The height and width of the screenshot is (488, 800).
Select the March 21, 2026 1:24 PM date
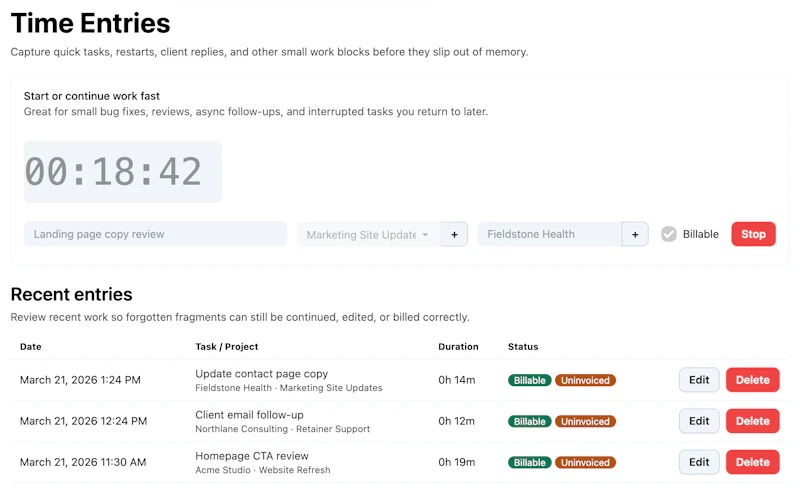[80, 380]
